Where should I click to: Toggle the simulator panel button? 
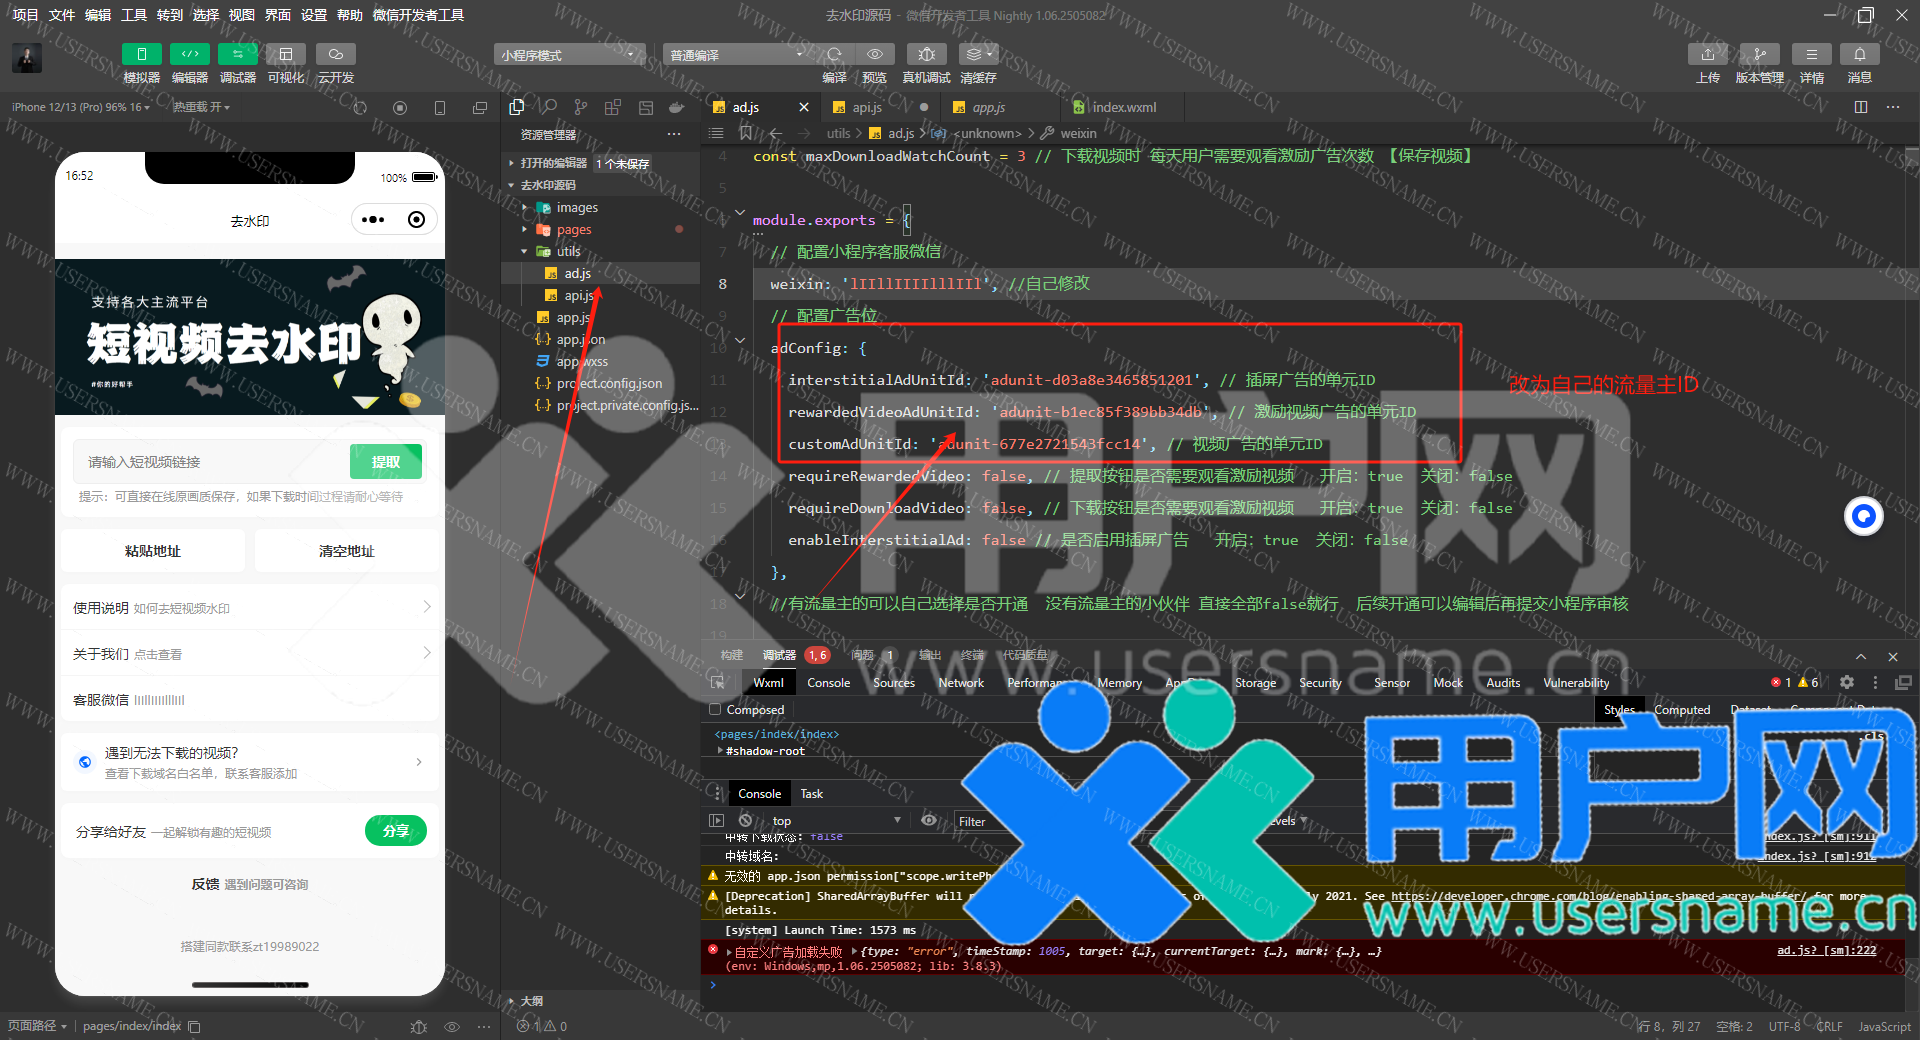point(141,55)
